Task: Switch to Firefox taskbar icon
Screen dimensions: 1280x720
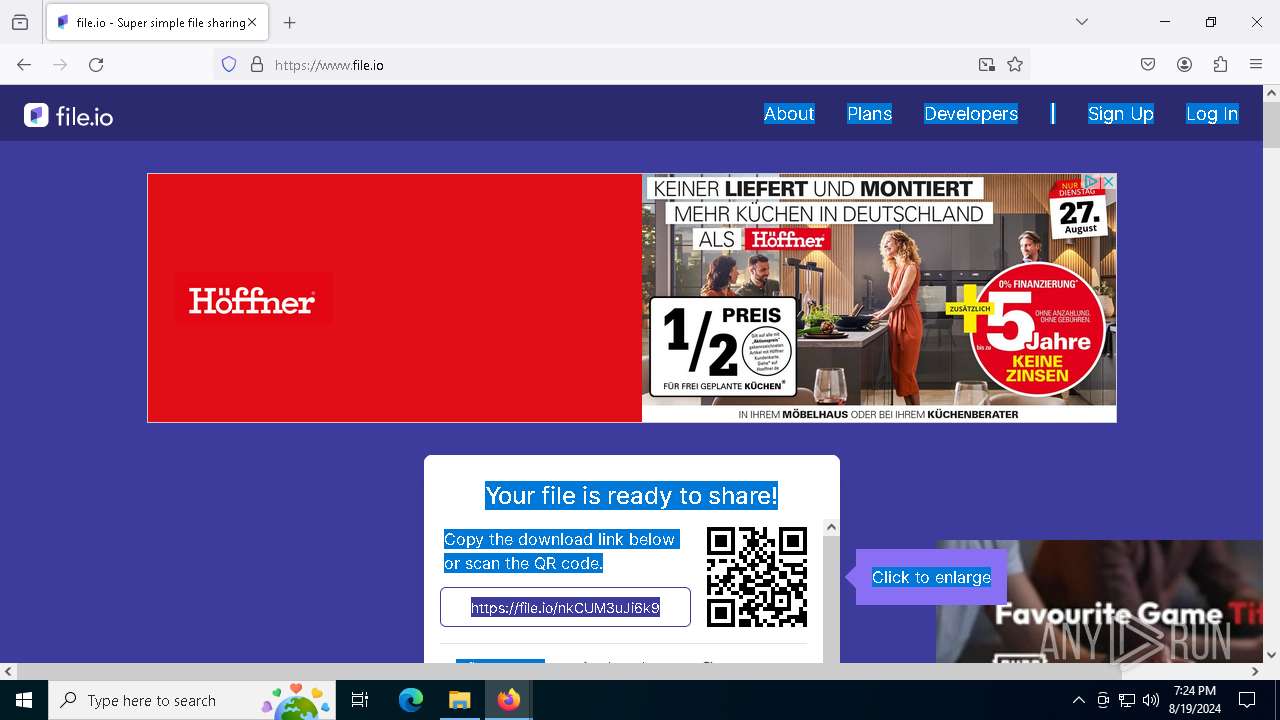Action: tap(508, 700)
